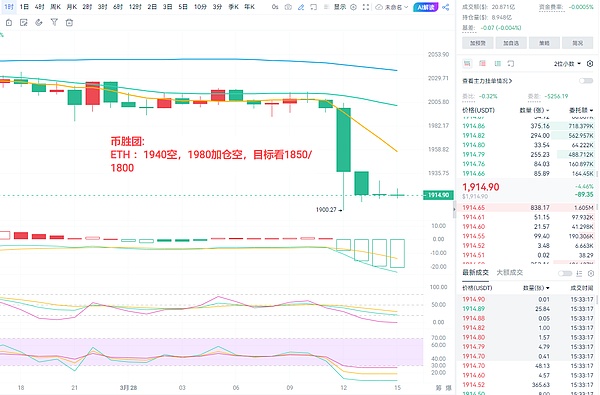
Task: Show buy orders only order book view
Action: pyautogui.click(x=497, y=64)
